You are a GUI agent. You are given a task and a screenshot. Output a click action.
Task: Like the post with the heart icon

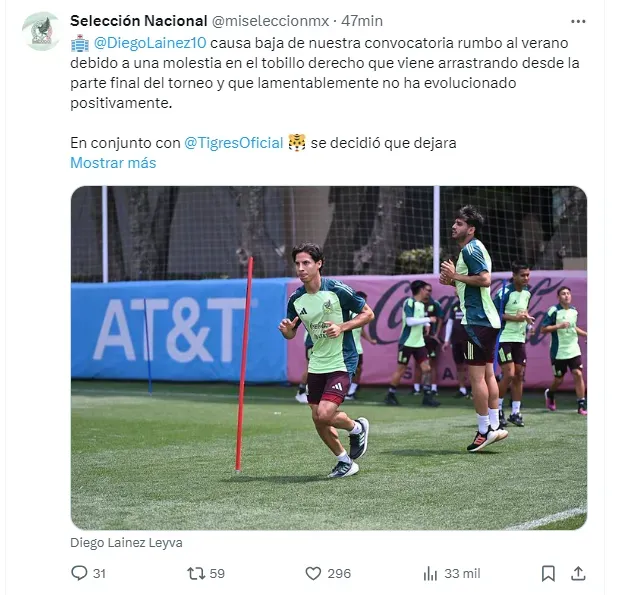click(x=313, y=574)
